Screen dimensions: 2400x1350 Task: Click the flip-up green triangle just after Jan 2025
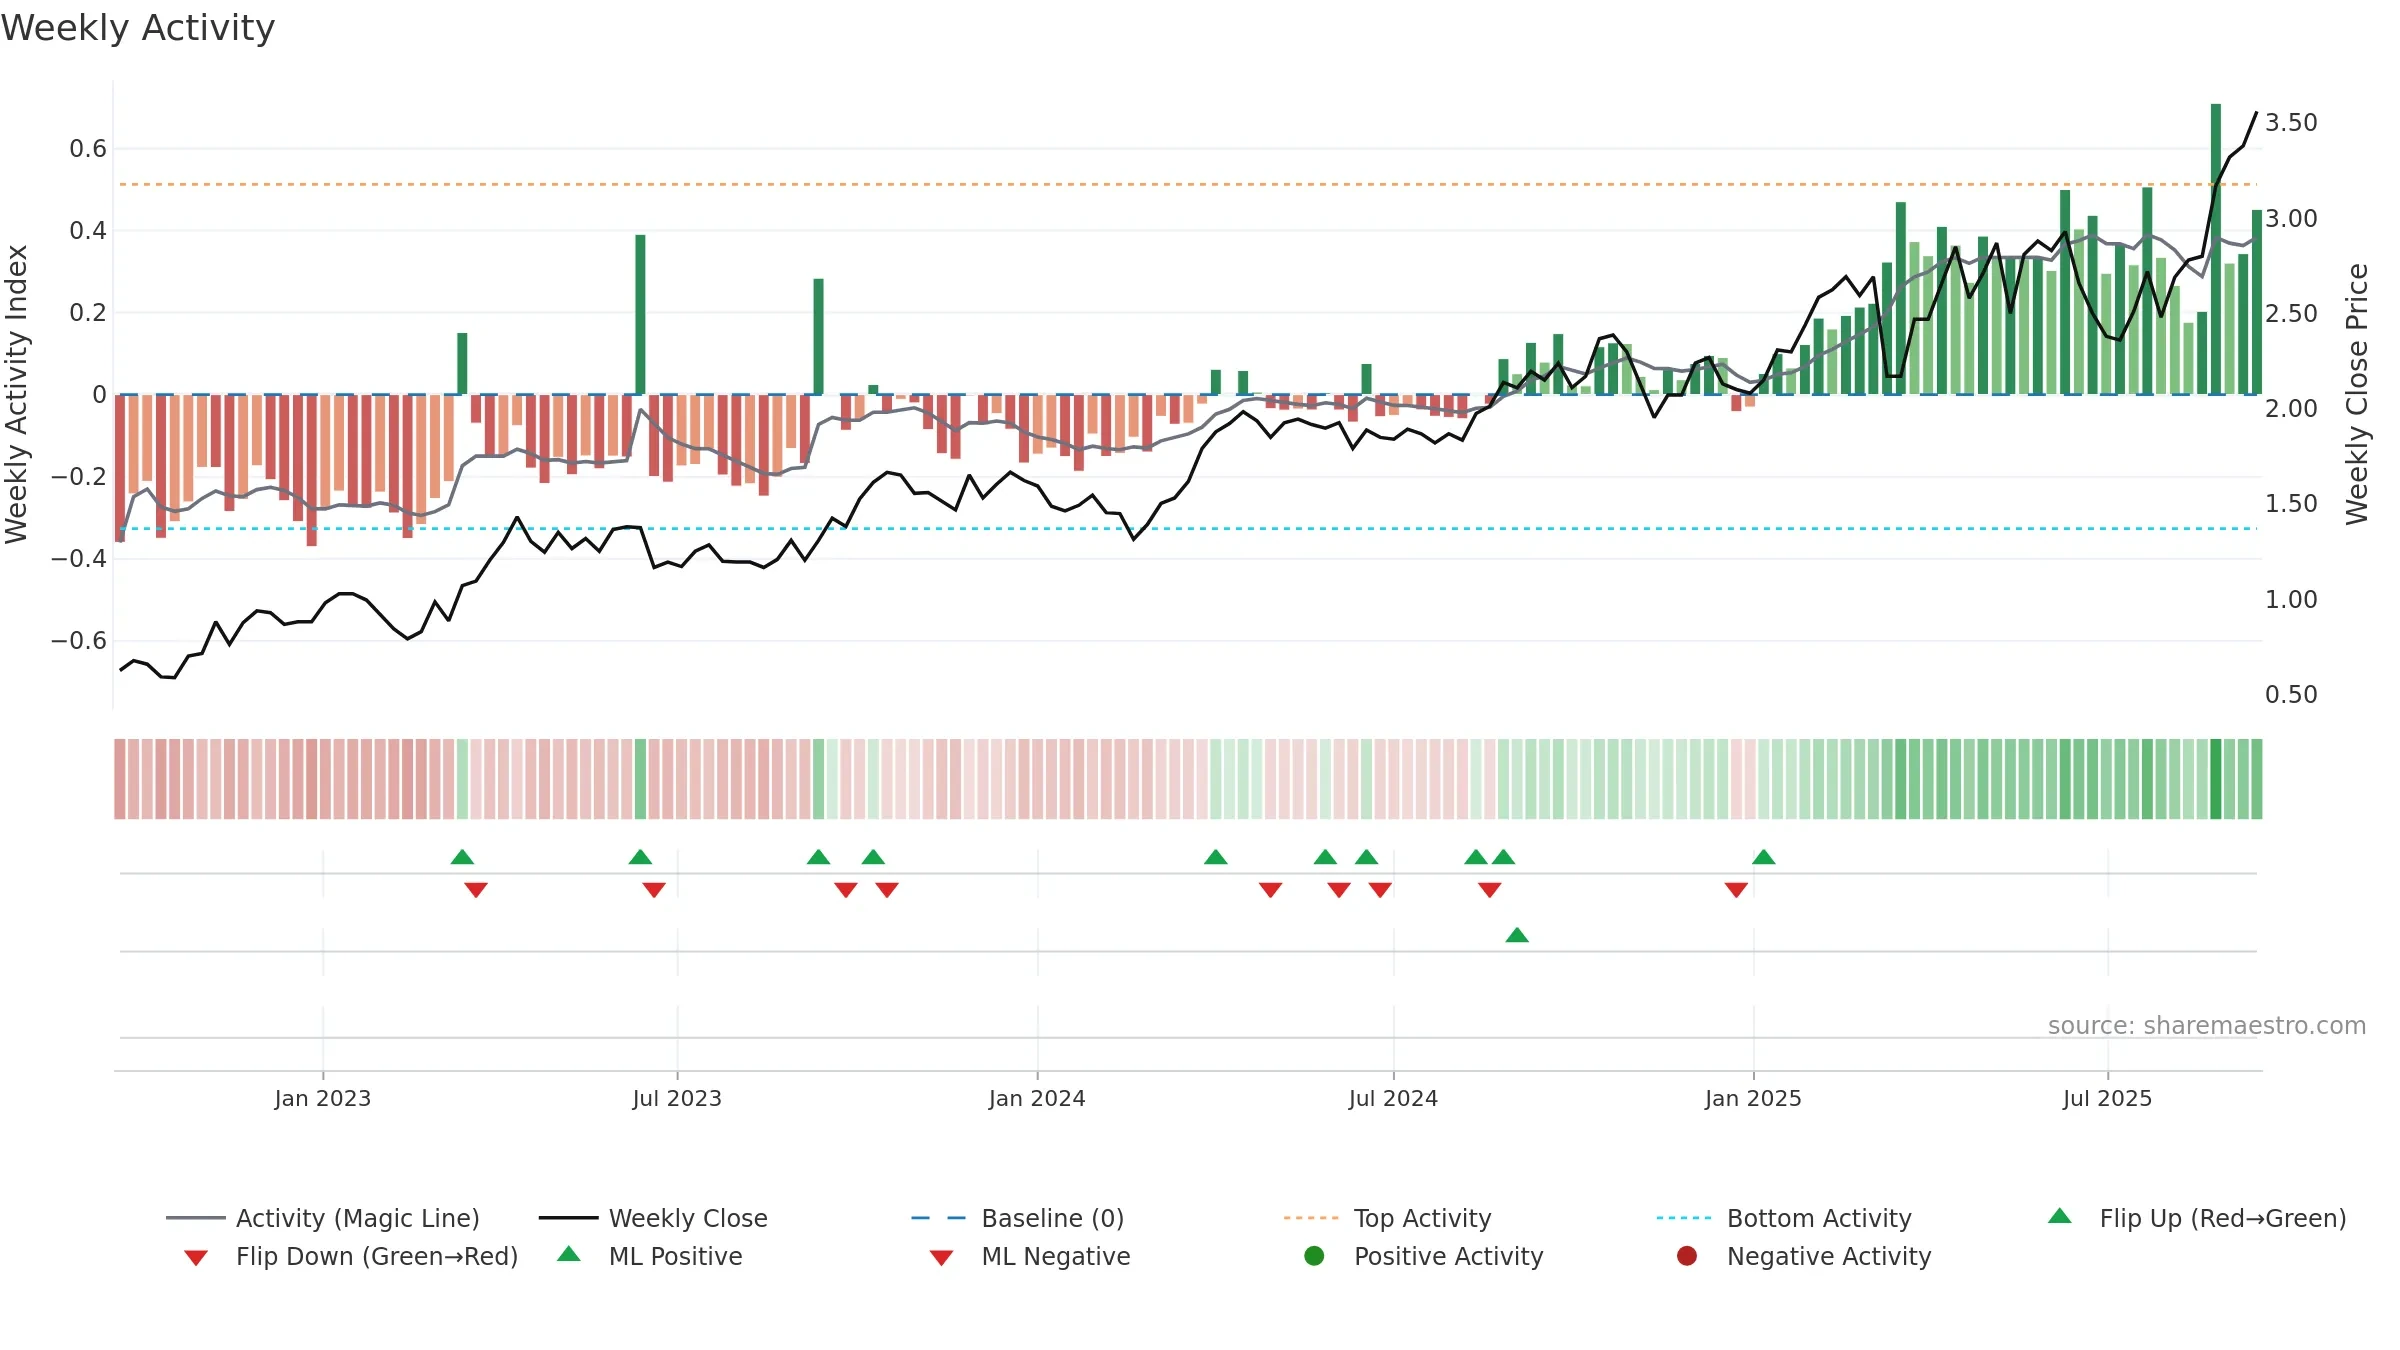[x=1764, y=857]
